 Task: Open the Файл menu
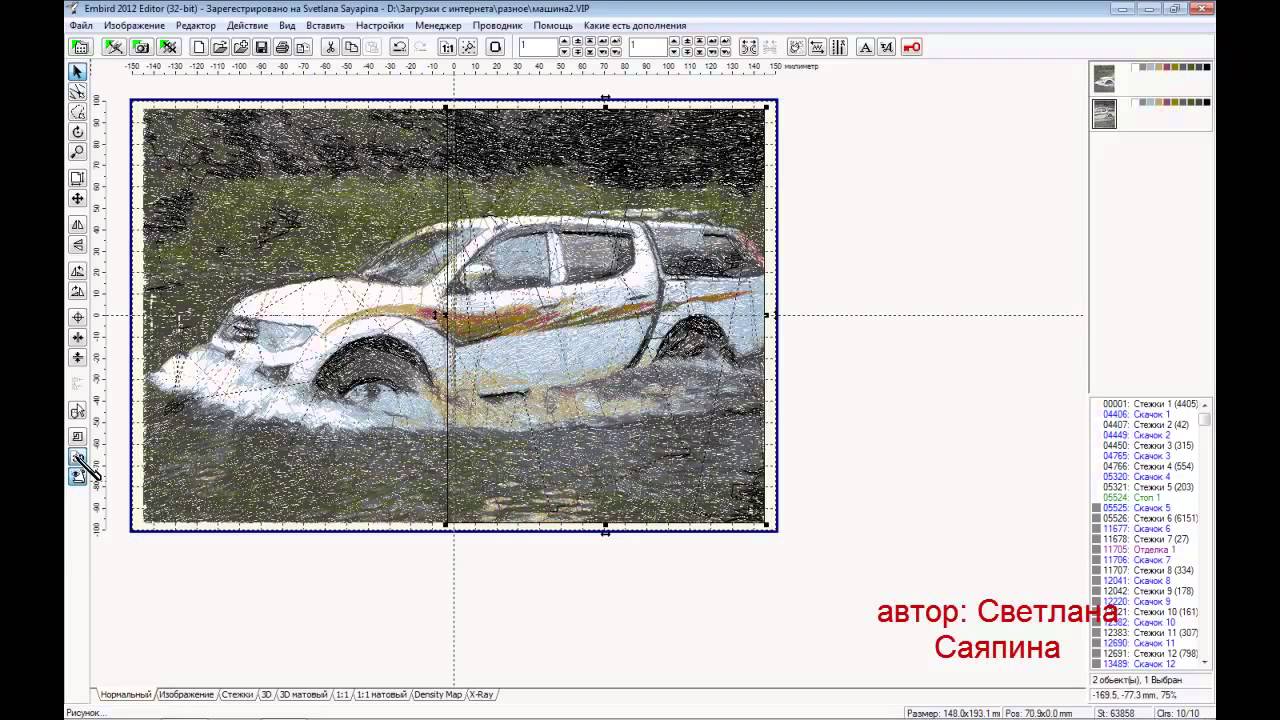[81, 25]
